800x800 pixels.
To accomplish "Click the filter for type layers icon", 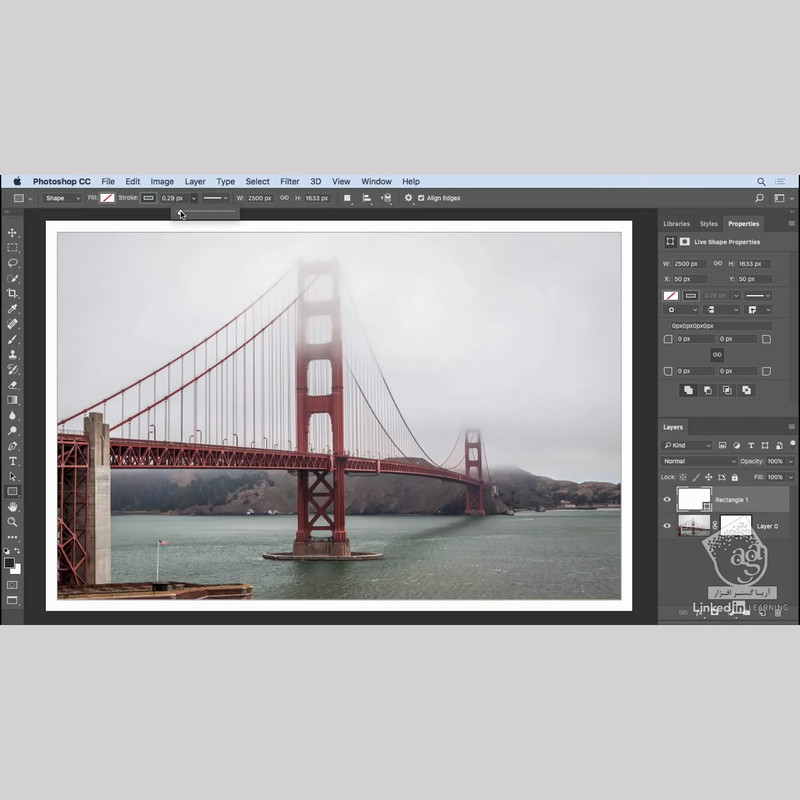I will [750, 445].
